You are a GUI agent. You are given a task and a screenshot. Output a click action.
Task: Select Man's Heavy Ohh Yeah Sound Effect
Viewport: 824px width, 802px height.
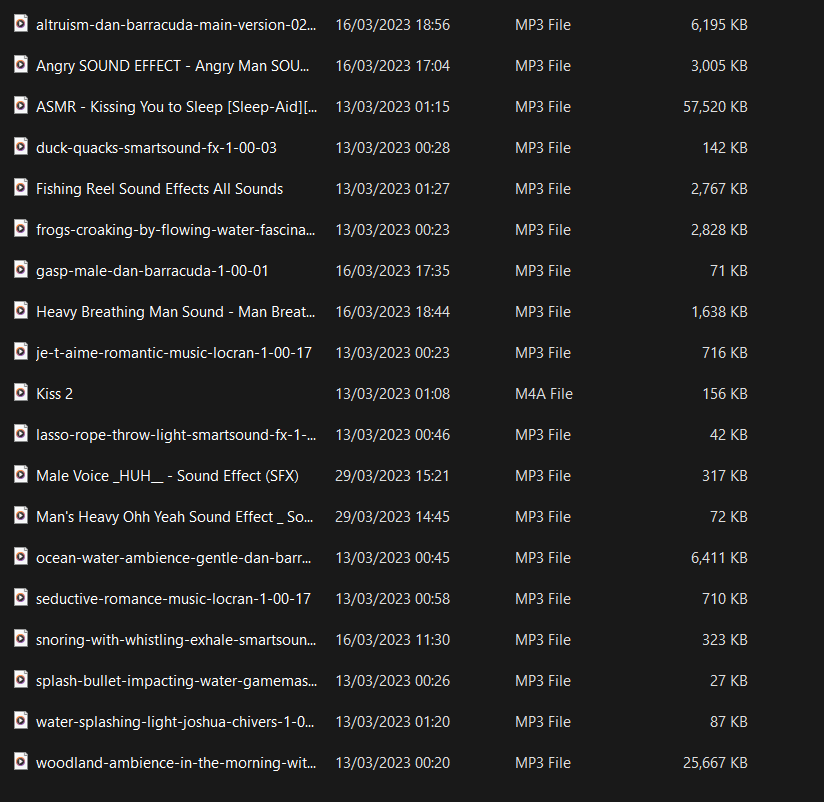click(x=174, y=517)
